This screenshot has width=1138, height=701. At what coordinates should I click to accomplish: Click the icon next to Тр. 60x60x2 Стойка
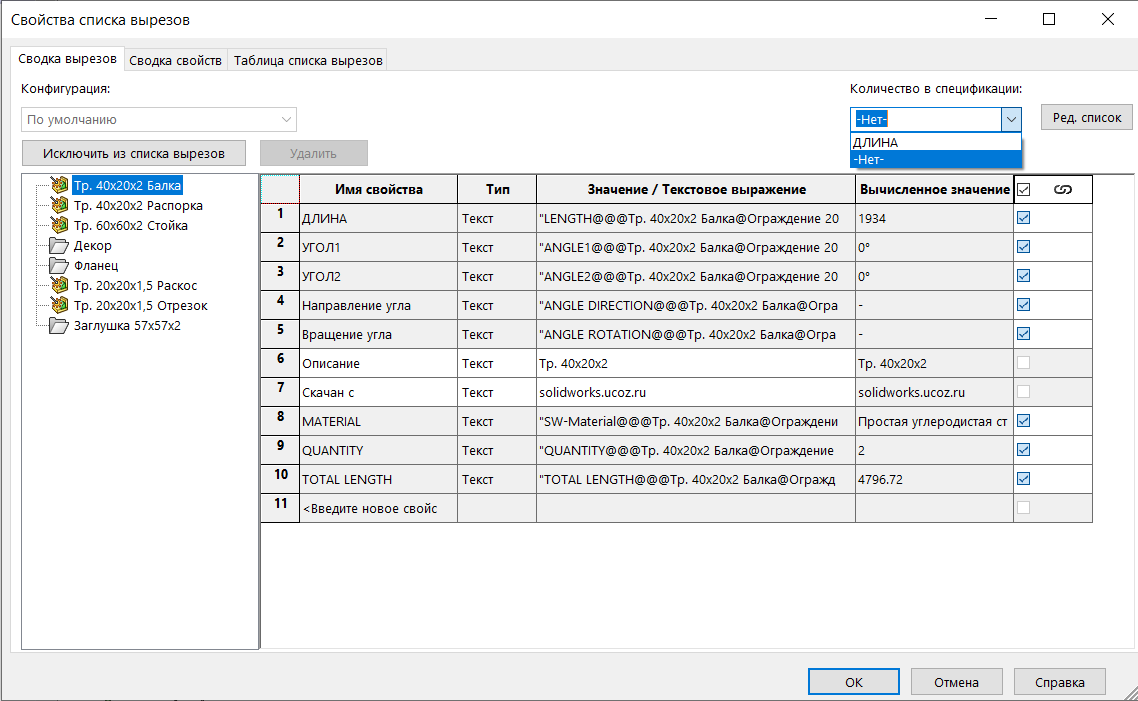(x=58, y=225)
